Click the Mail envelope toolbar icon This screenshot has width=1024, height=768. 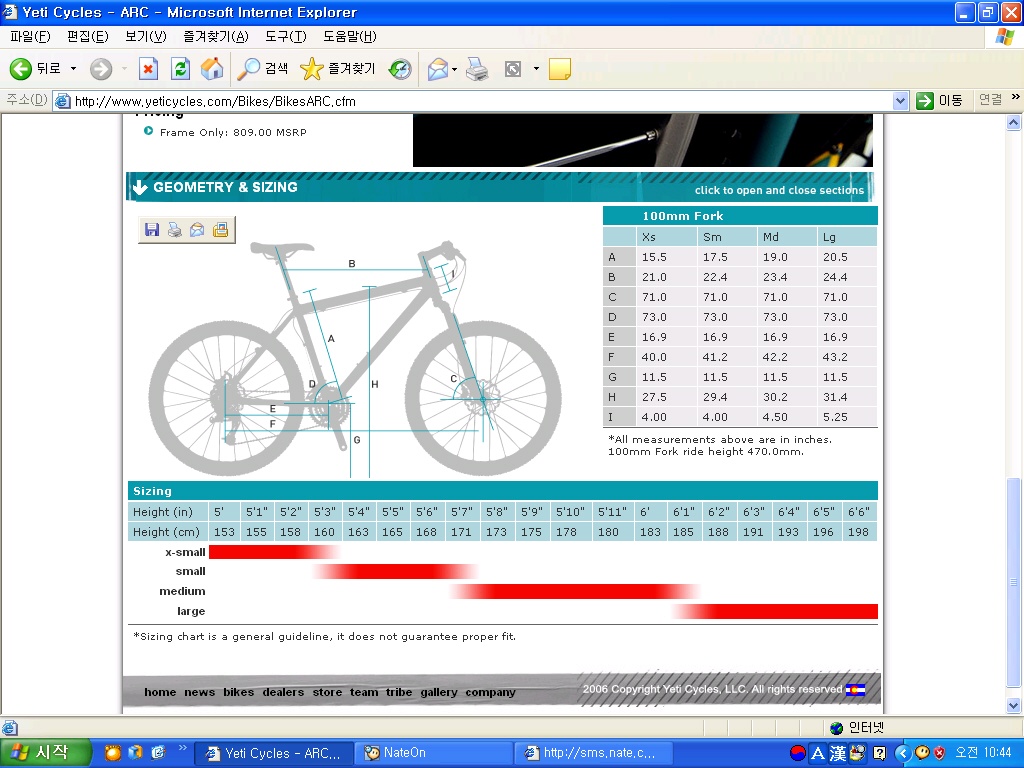coord(438,69)
